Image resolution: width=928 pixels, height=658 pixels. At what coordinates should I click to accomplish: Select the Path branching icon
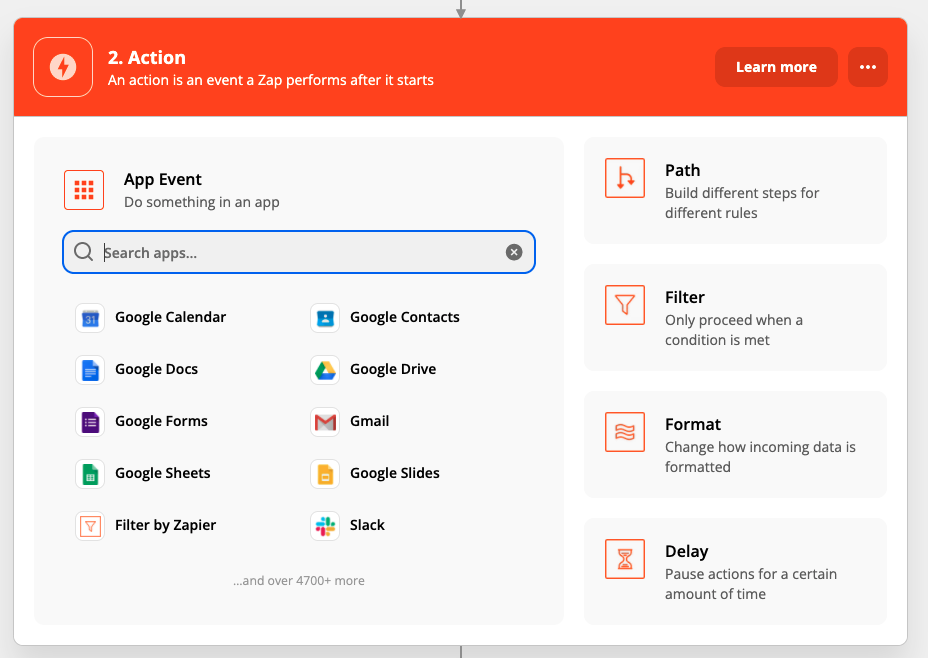pos(625,180)
